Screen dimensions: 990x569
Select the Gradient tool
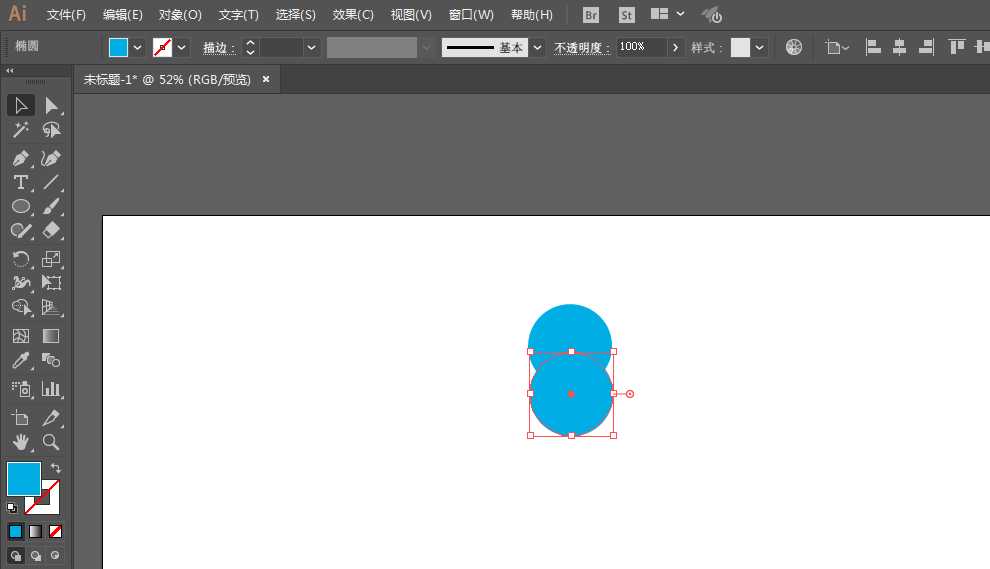51,336
